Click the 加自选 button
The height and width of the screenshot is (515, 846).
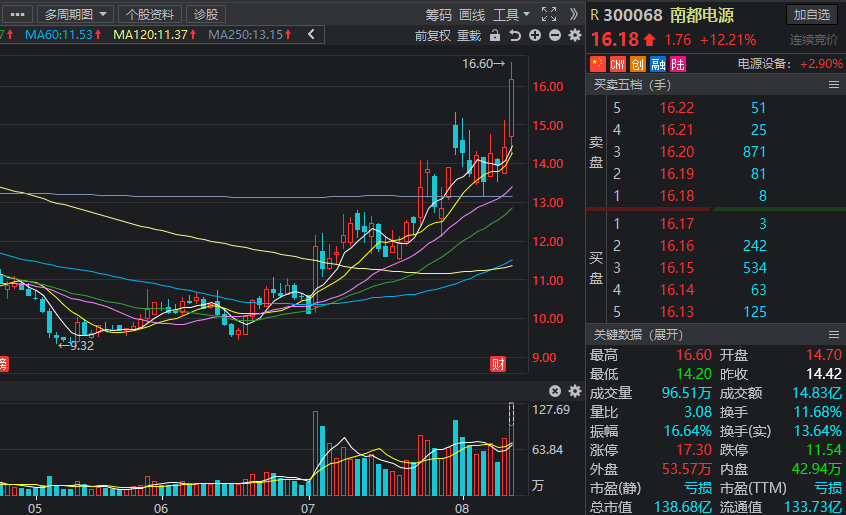(813, 14)
